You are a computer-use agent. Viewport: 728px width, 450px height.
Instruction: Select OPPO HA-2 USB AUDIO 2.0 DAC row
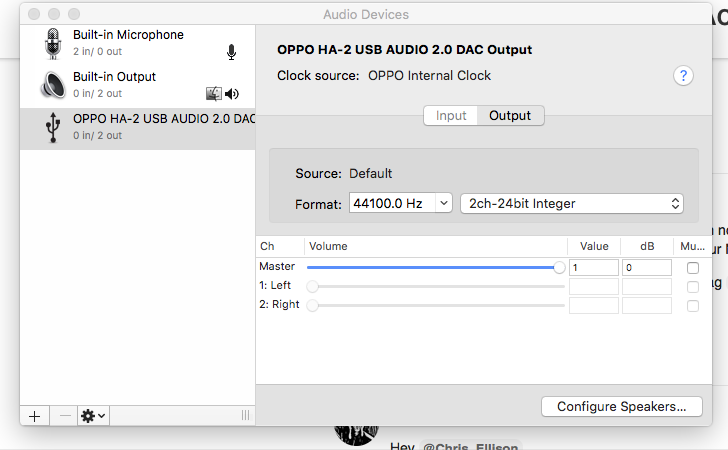(137, 129)
